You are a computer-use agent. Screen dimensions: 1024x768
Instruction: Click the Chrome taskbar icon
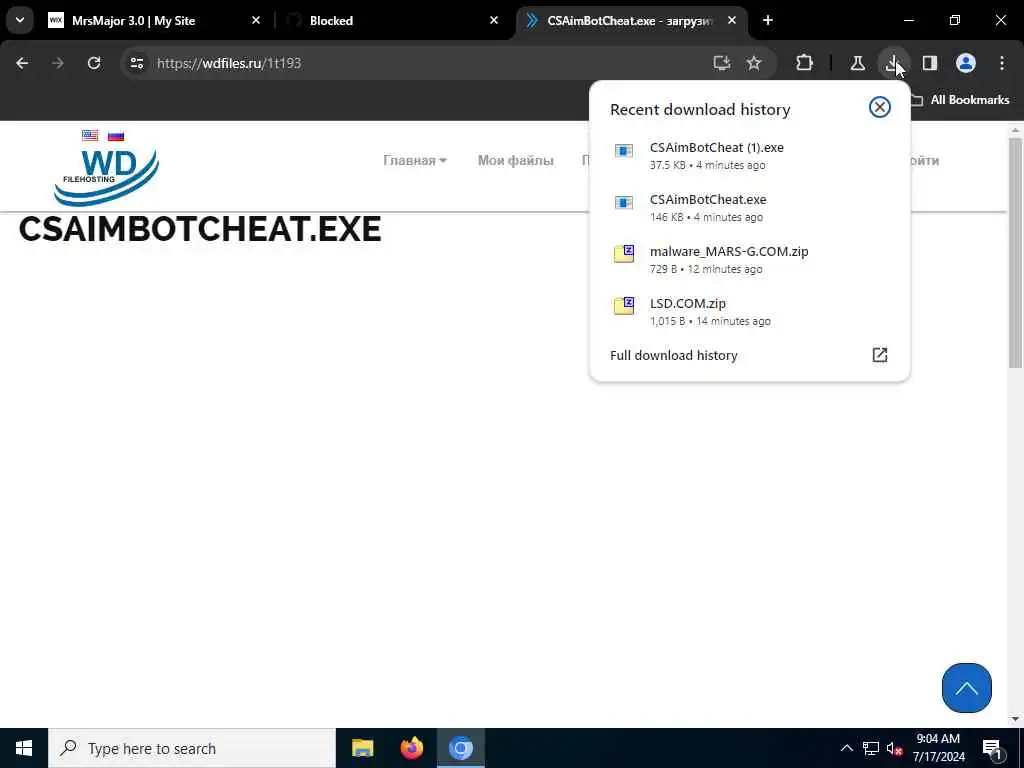tap(460, 748)
